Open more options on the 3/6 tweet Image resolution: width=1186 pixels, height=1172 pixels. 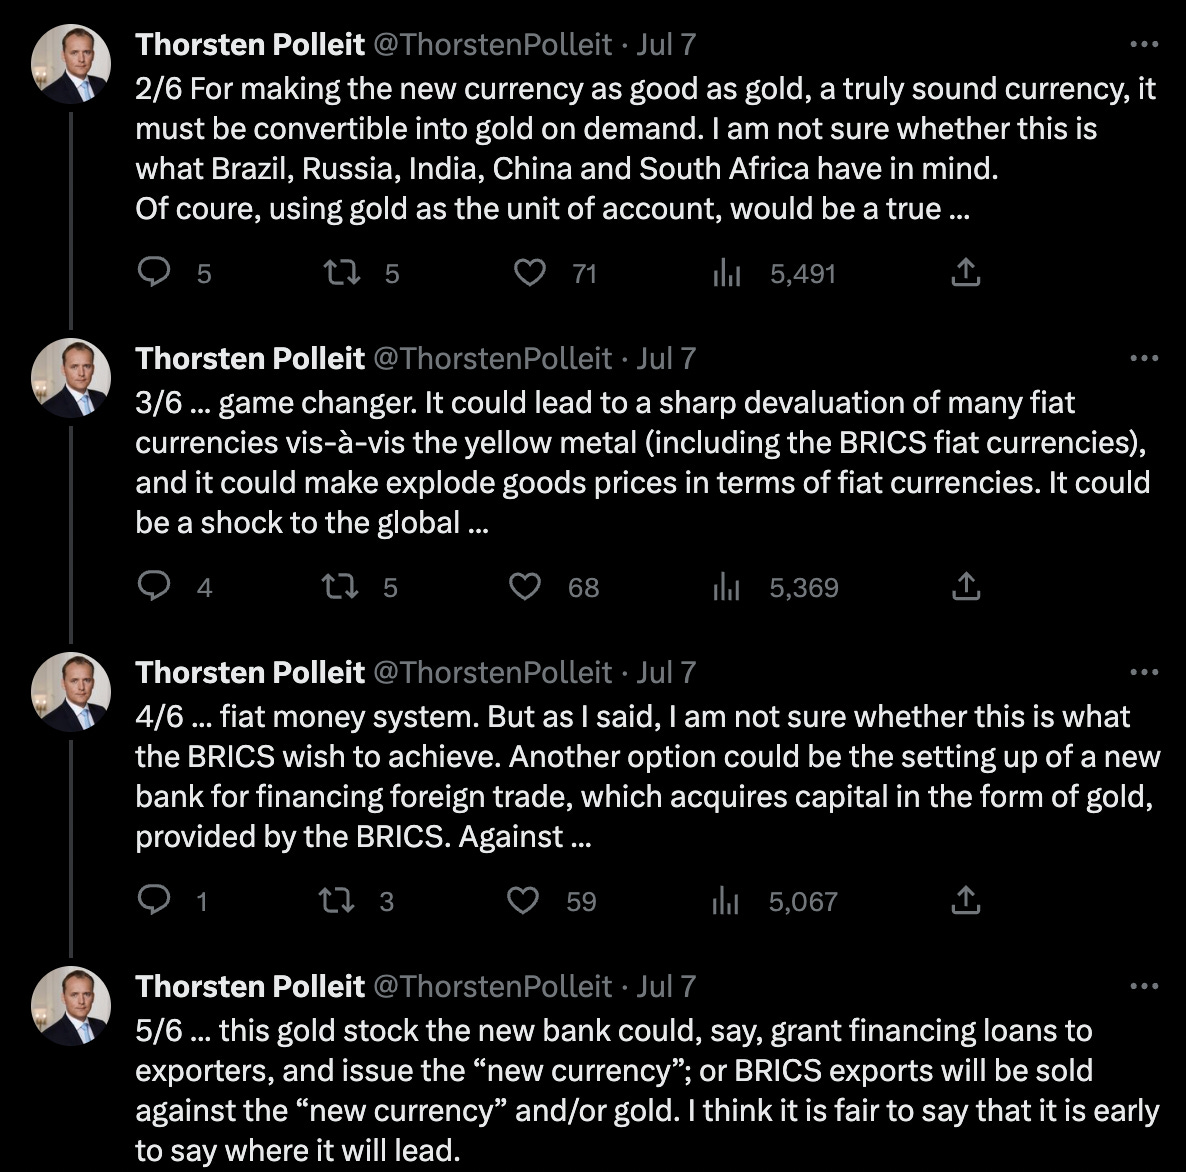(1143, 358)
